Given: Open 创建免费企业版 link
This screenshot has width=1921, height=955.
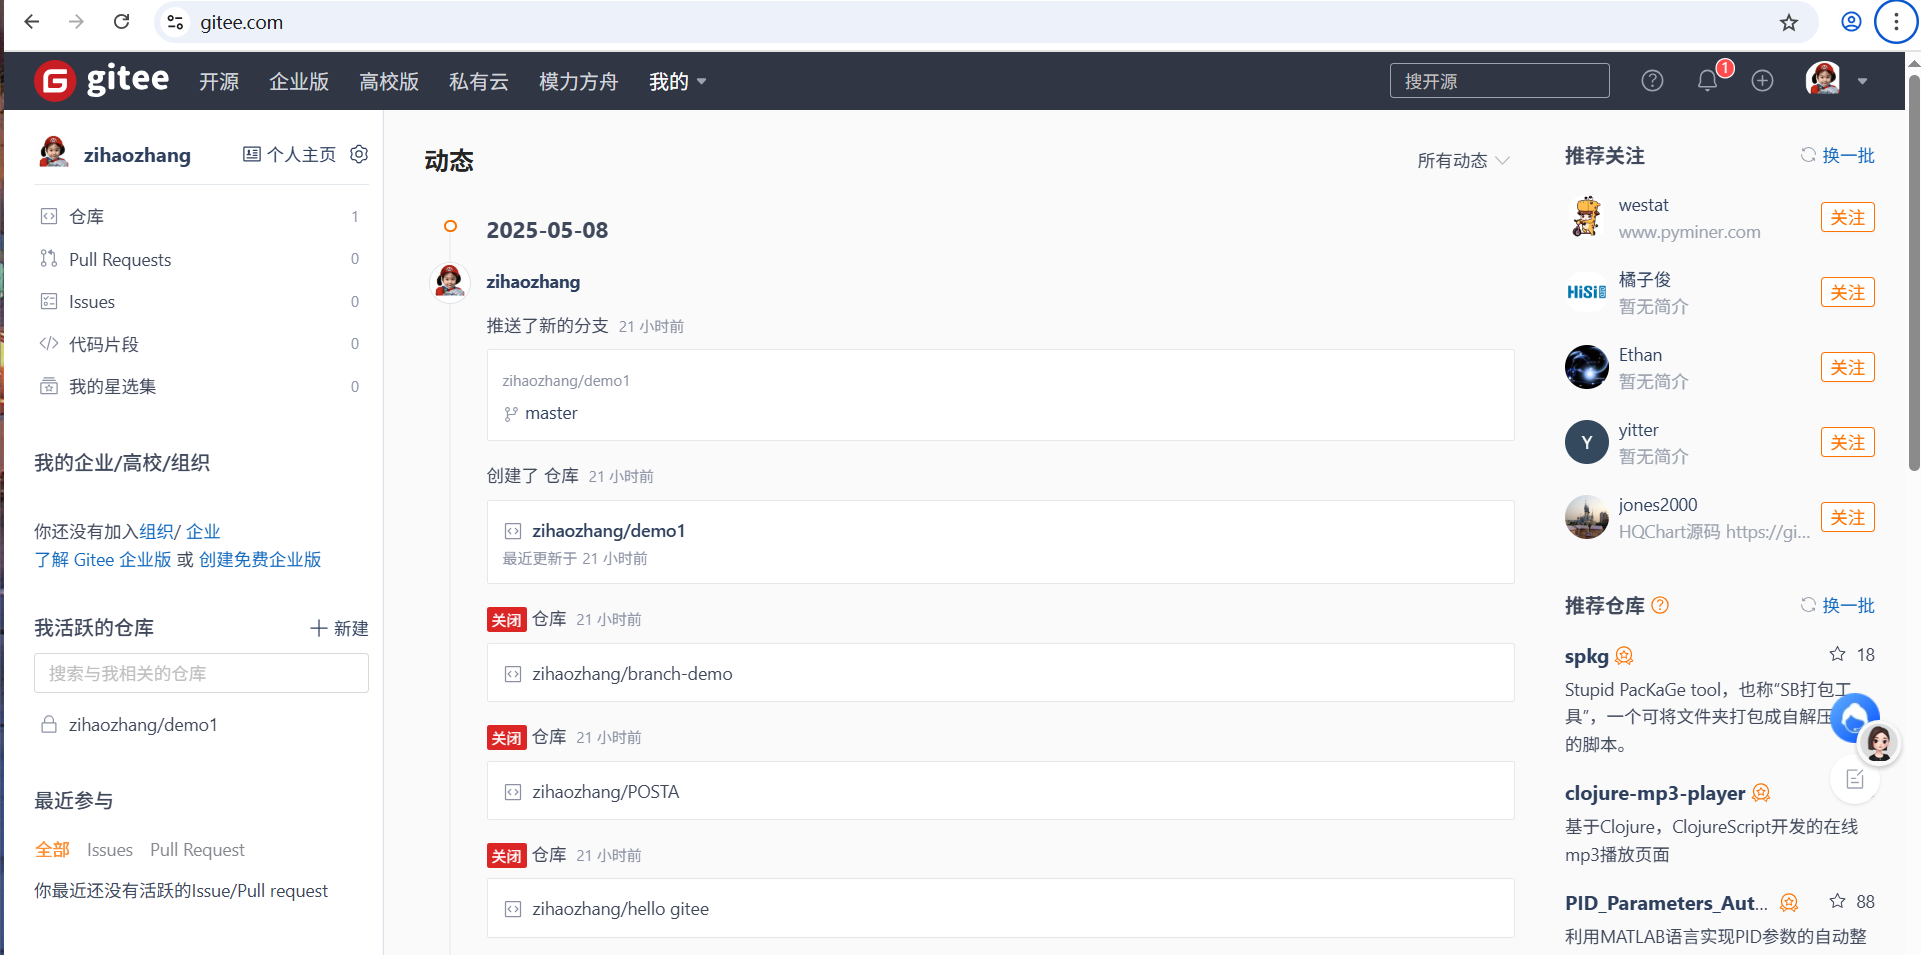Looking at the screenshot, I should click(x=260, y=559).
